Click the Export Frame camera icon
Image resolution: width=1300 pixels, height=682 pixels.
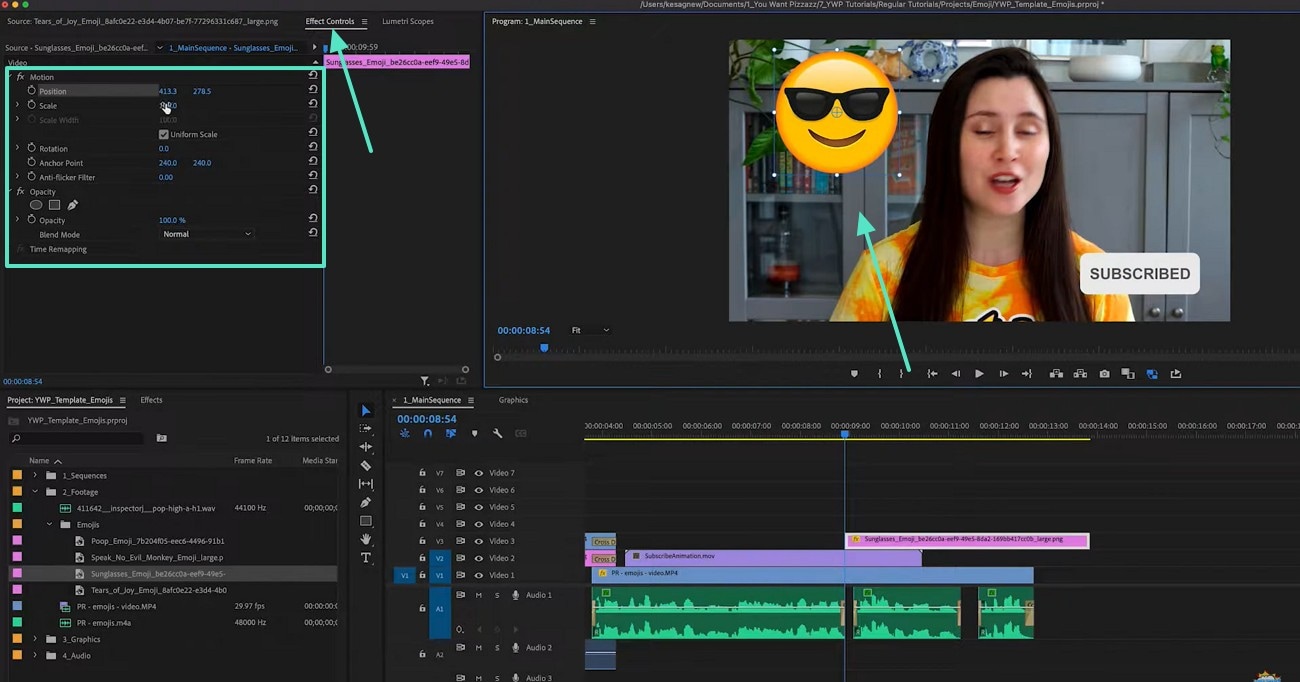point(1104,374)
